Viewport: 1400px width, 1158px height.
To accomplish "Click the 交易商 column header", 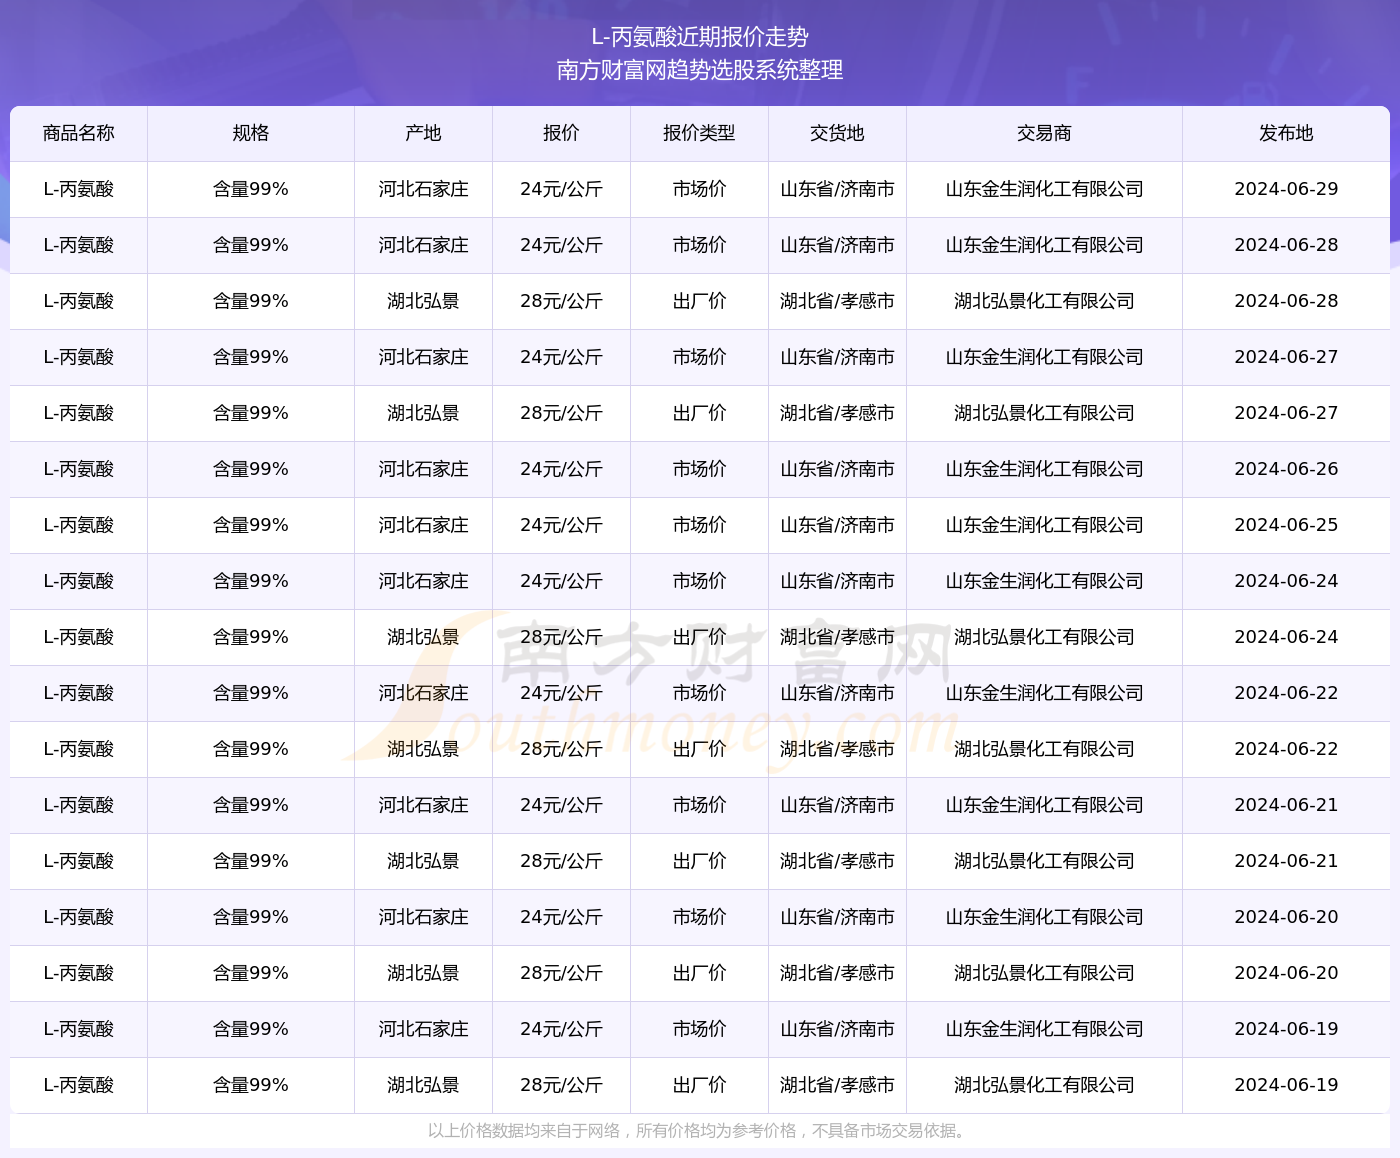I will click(1044, 133).
